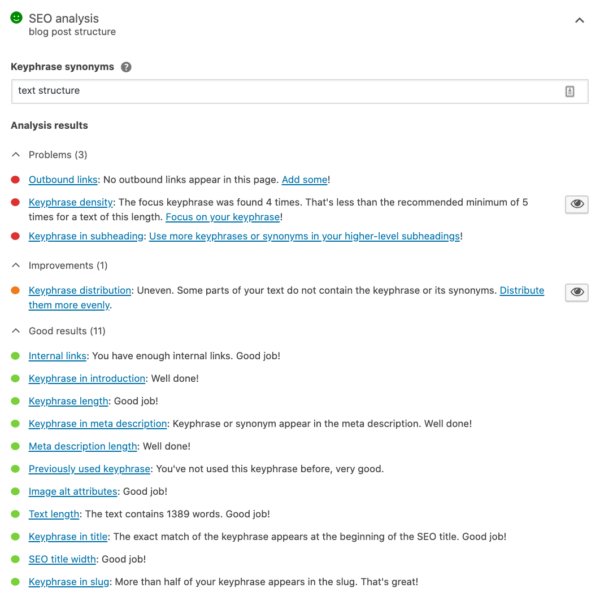600x610 pixels.
Task: Open the SEO title width link
Action: click(62, 559)
